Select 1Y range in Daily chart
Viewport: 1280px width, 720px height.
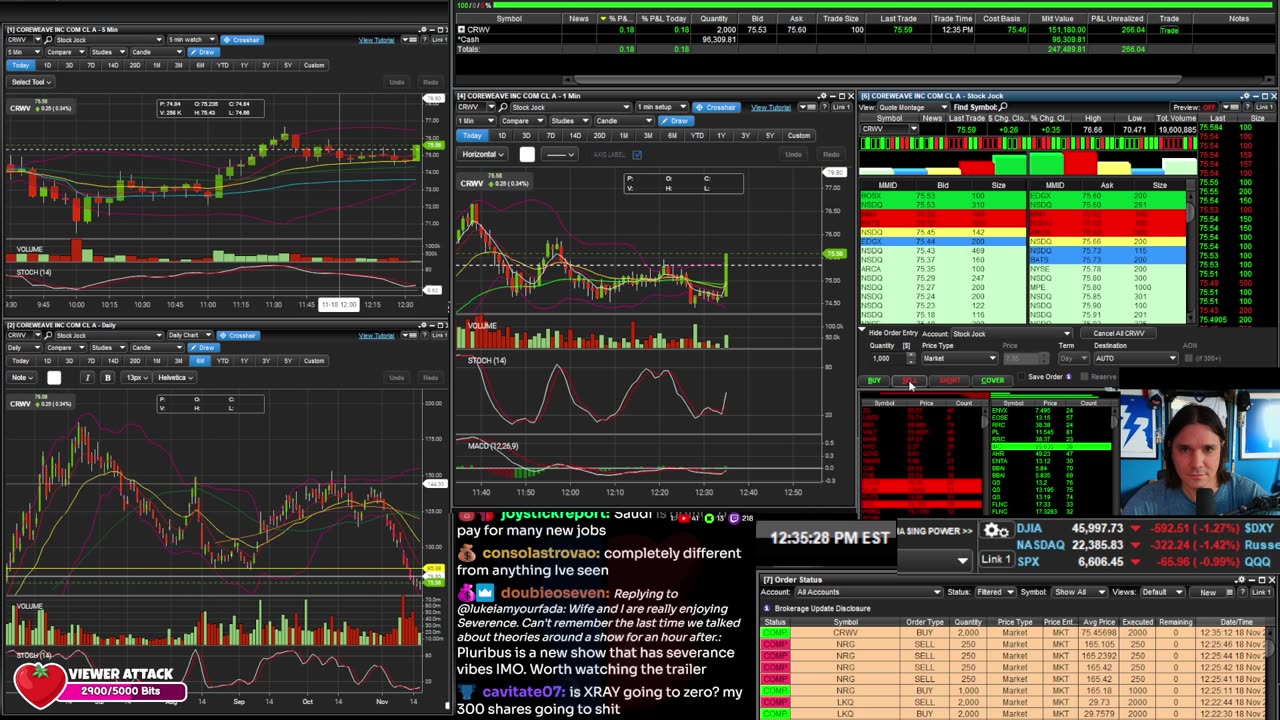point(244,360)
